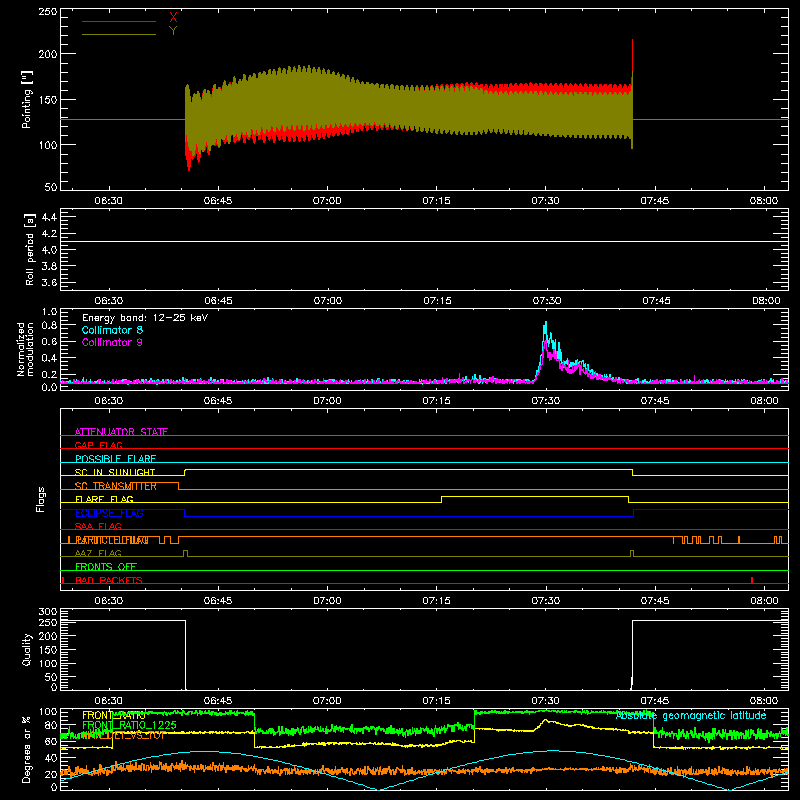Select the Energy band: 12-25 keV label

click(x=145, y=318)
